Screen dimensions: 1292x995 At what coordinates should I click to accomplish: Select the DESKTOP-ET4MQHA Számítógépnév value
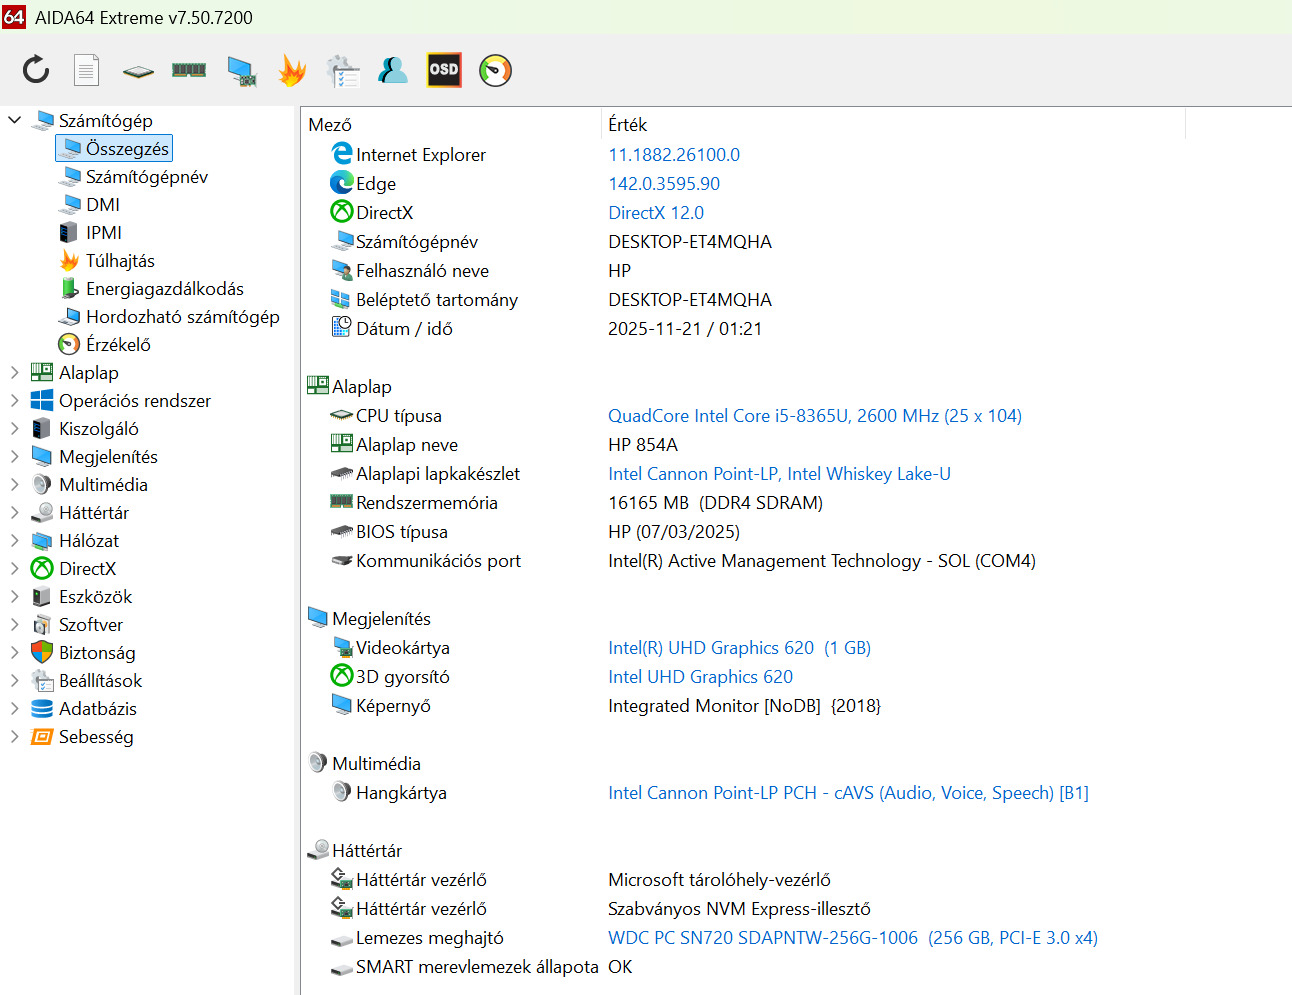tap(690, 241)
